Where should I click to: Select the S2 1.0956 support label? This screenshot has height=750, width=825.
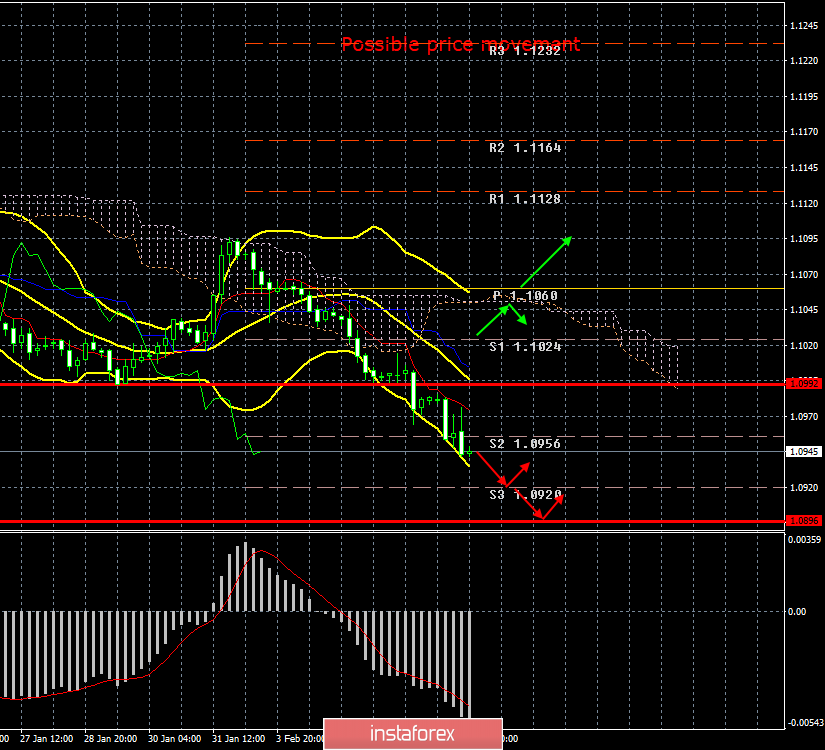click(x=525, y=444)
